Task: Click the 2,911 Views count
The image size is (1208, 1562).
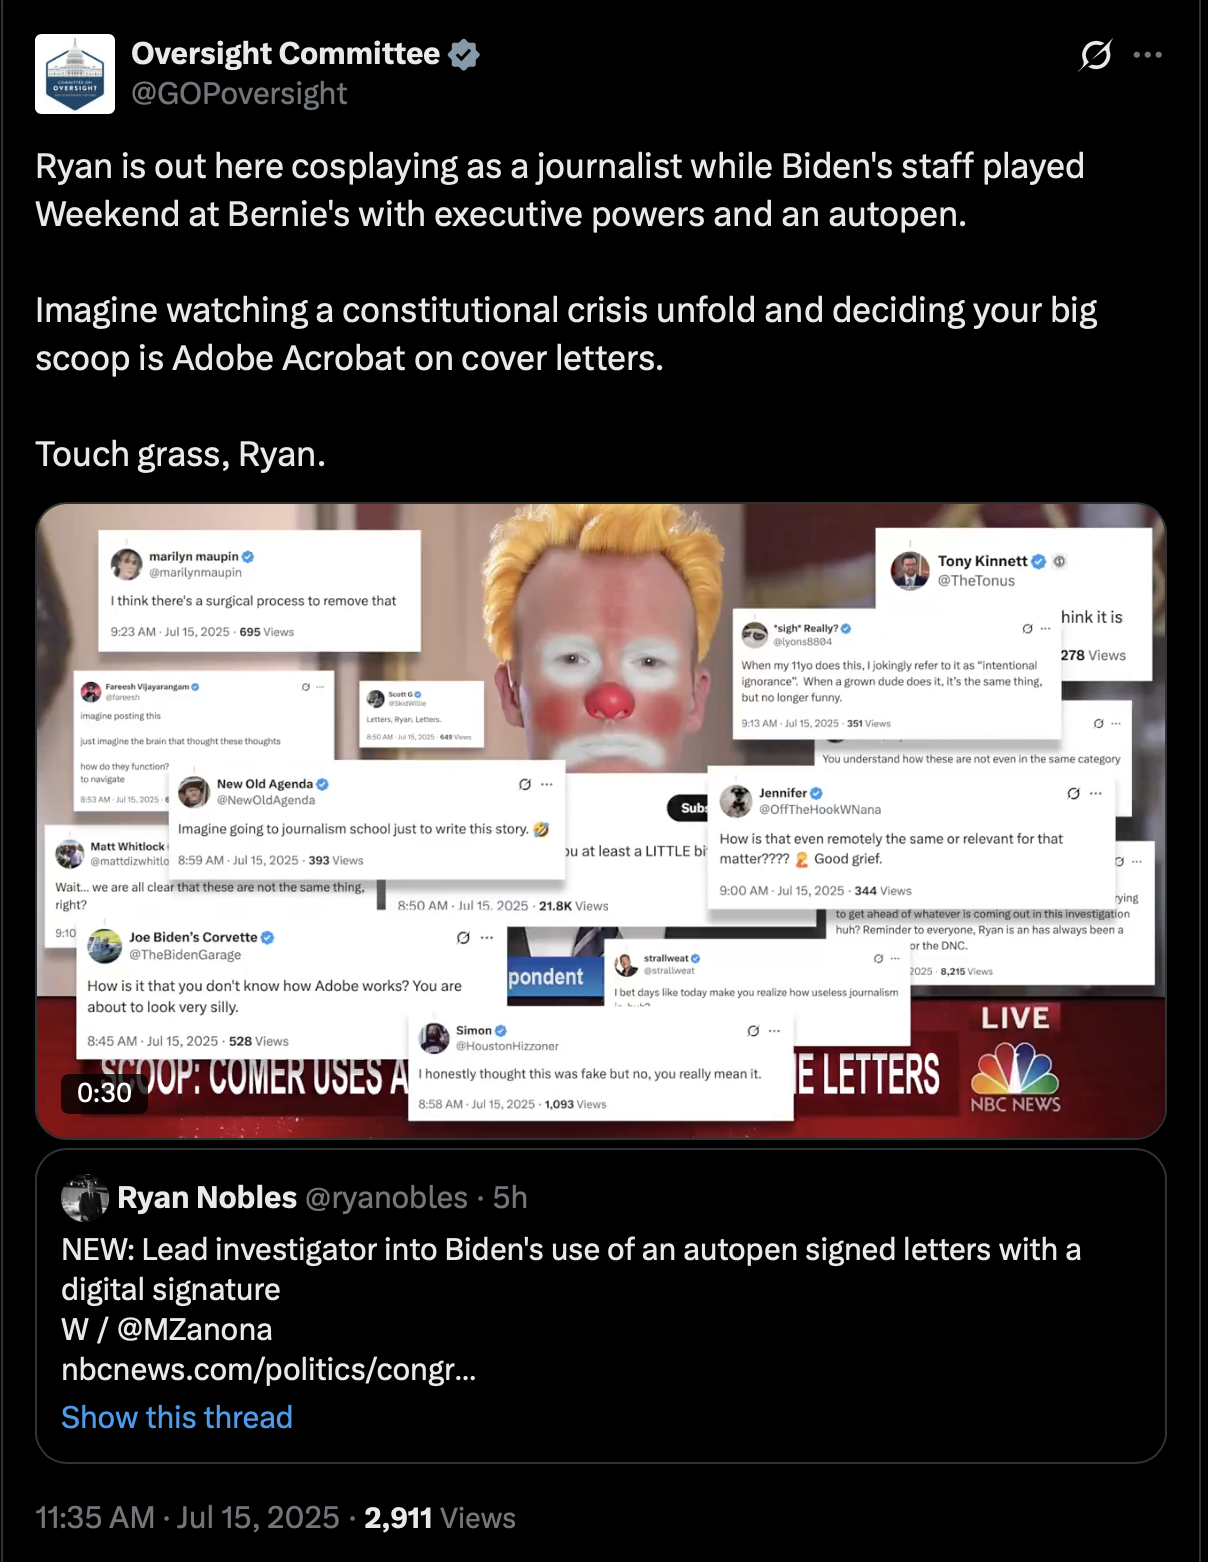Action: 440,1518
